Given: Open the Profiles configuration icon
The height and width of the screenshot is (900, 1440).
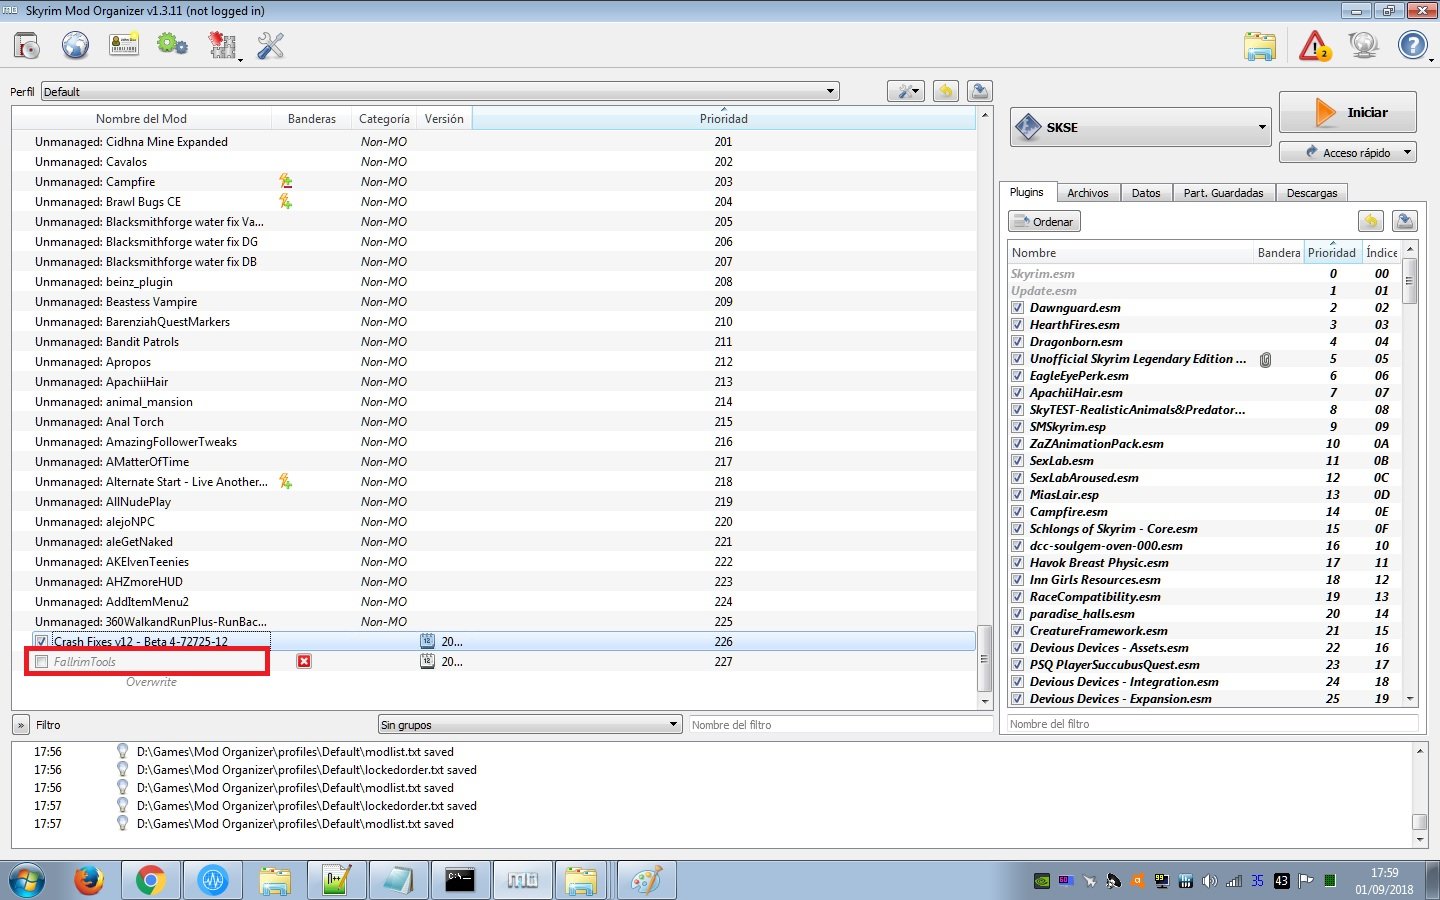Looking at the screenshot, I should [x=124, y=46].
